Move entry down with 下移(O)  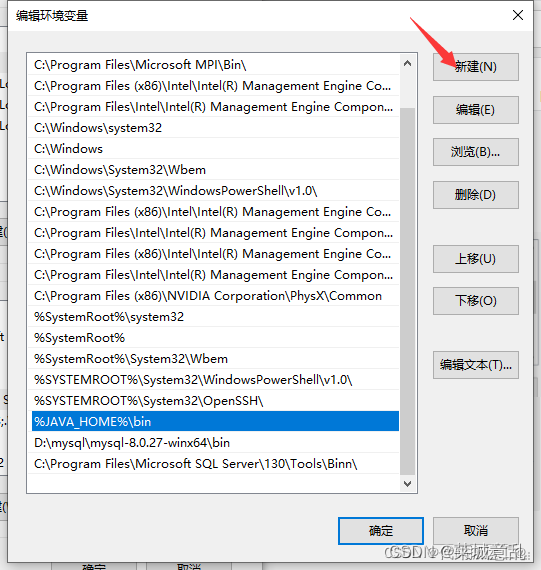(476, 301)
